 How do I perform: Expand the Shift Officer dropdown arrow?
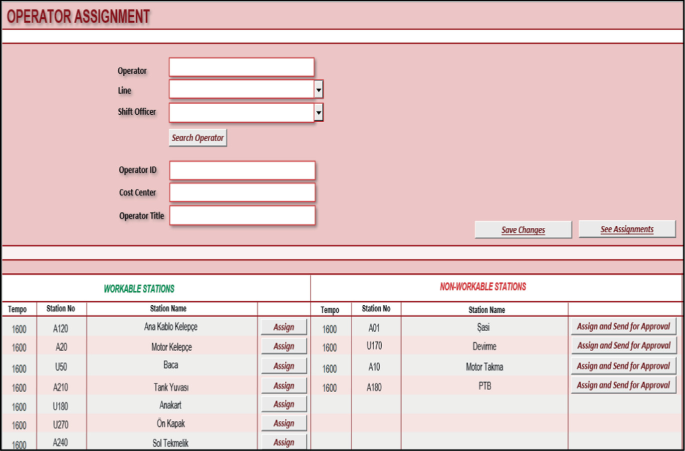coord(318,113)
